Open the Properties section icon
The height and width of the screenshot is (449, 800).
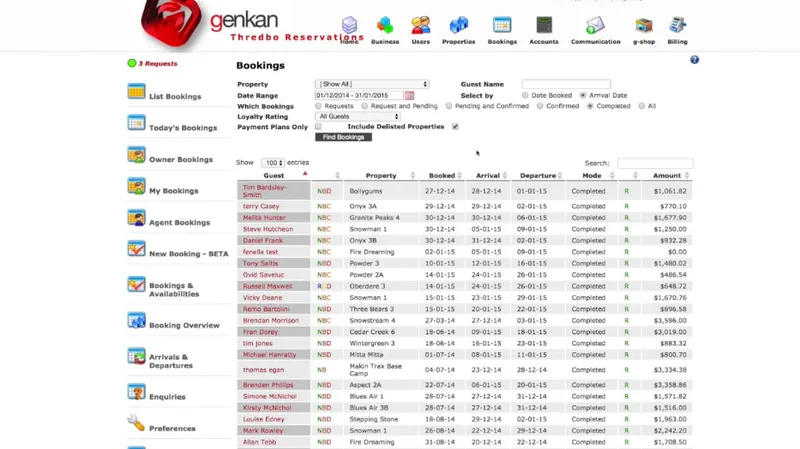[458, 25]
